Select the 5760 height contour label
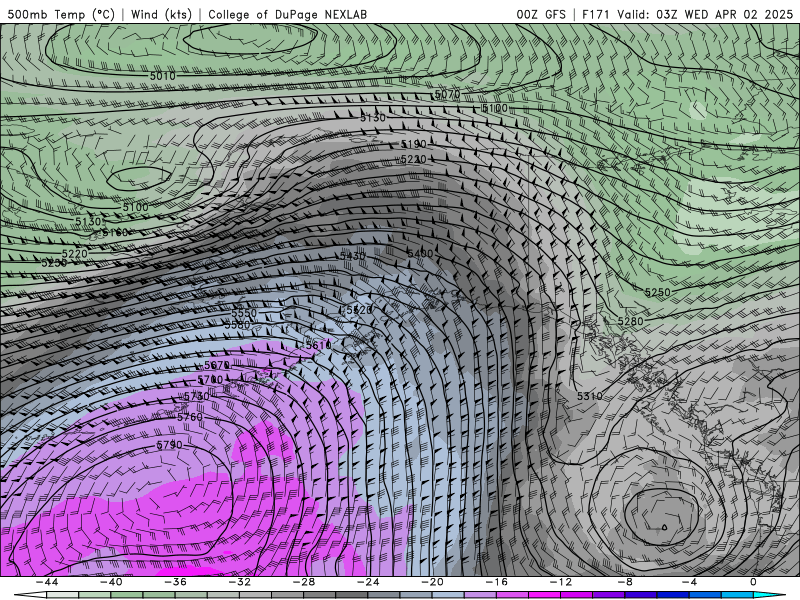Screen dimensions: 800x600 [190, 417]
